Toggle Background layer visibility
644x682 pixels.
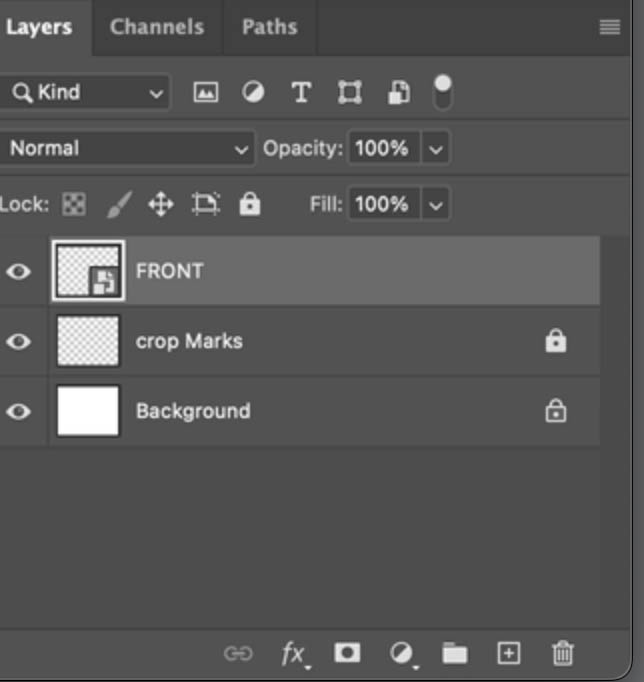pyautogui.click(x=19, y=411)
